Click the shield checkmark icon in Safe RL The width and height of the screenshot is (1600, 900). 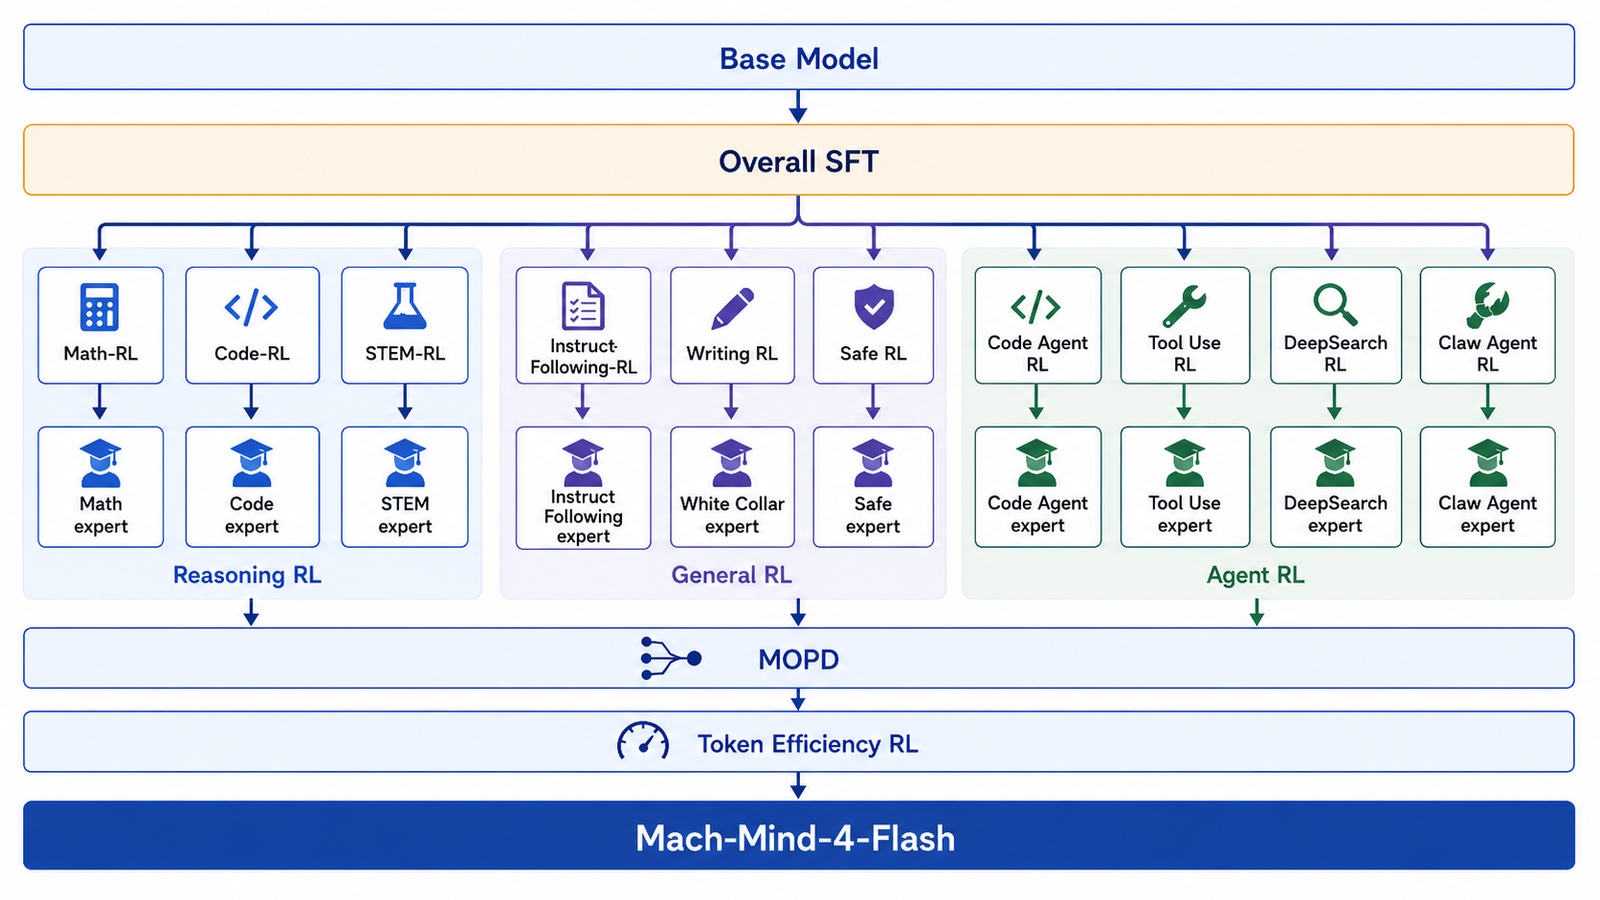(873, 306)
